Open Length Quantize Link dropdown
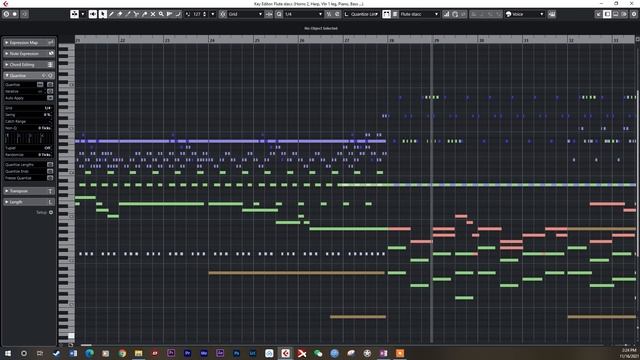This screenshot has height=360, width=640. click(x=362, y=14)
